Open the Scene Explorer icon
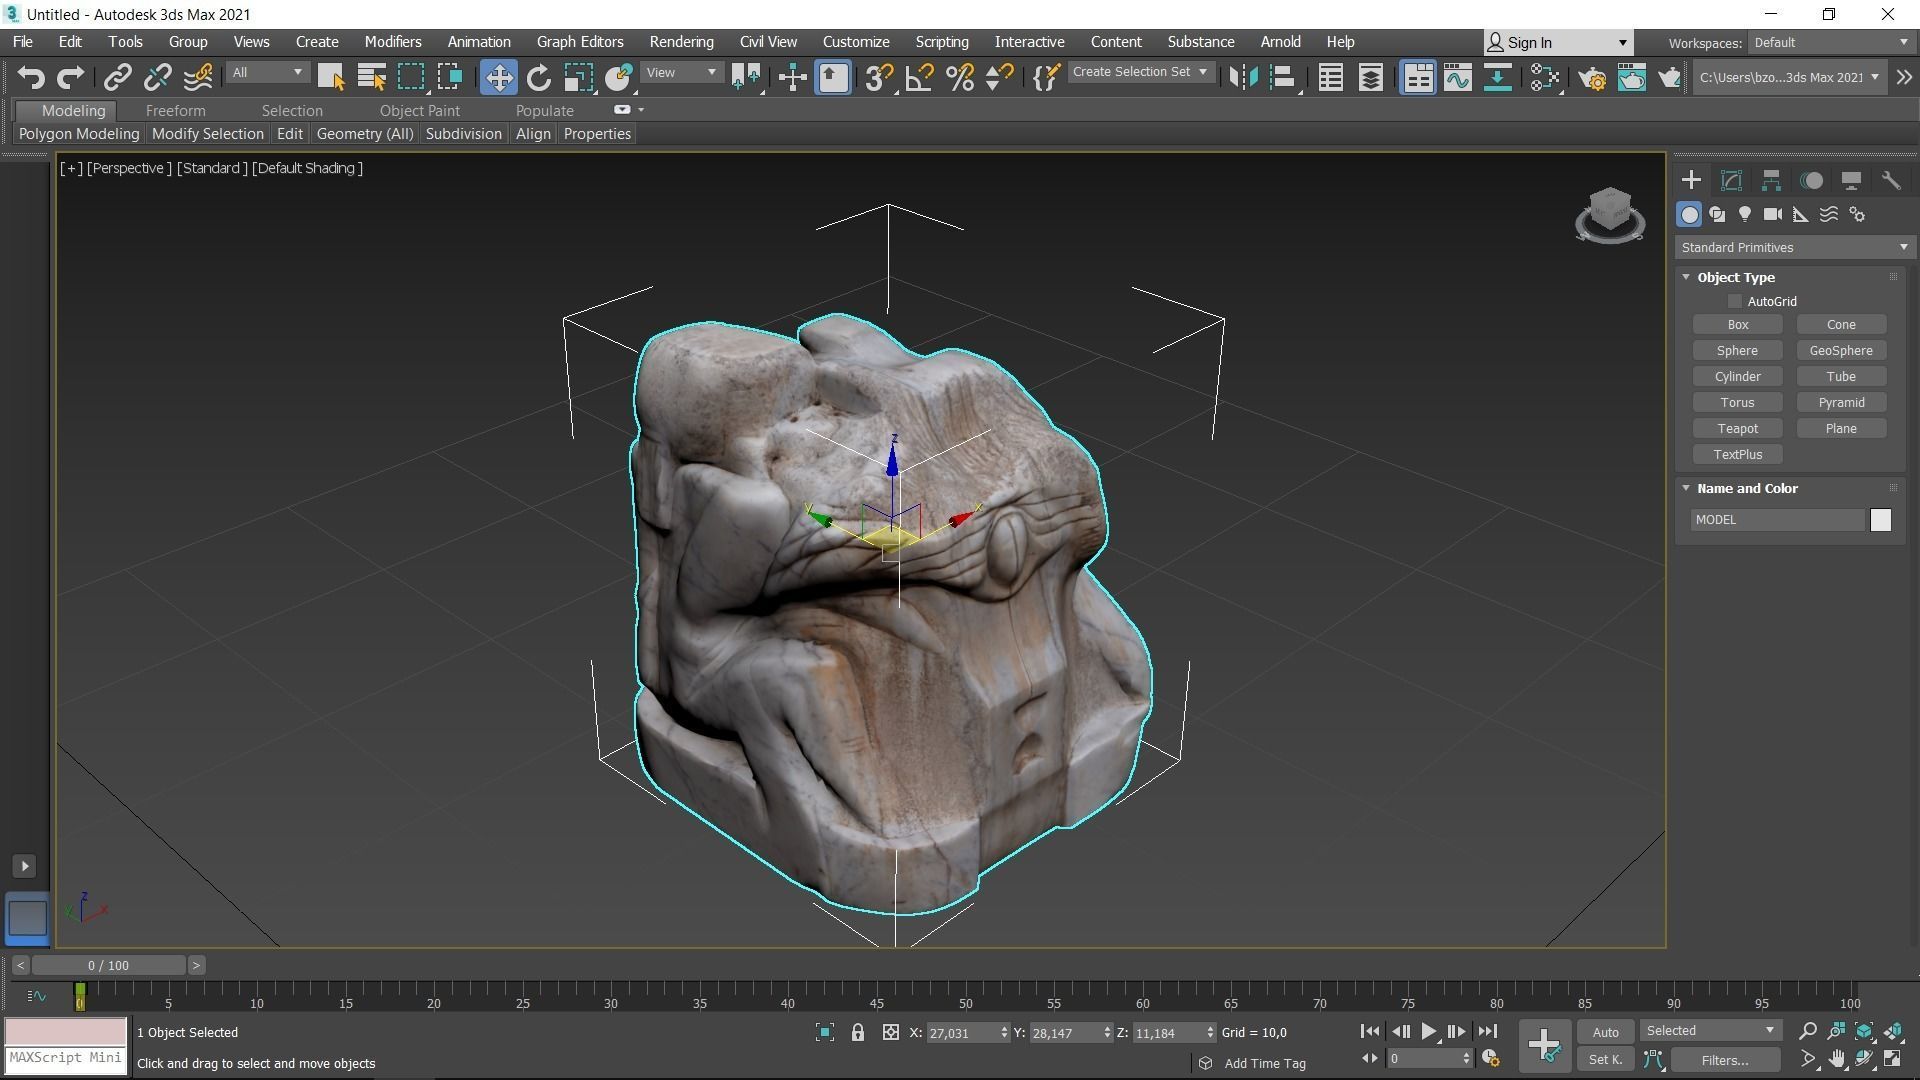This screenshot has height=1080, width=1920. [x=1330, y=77]
